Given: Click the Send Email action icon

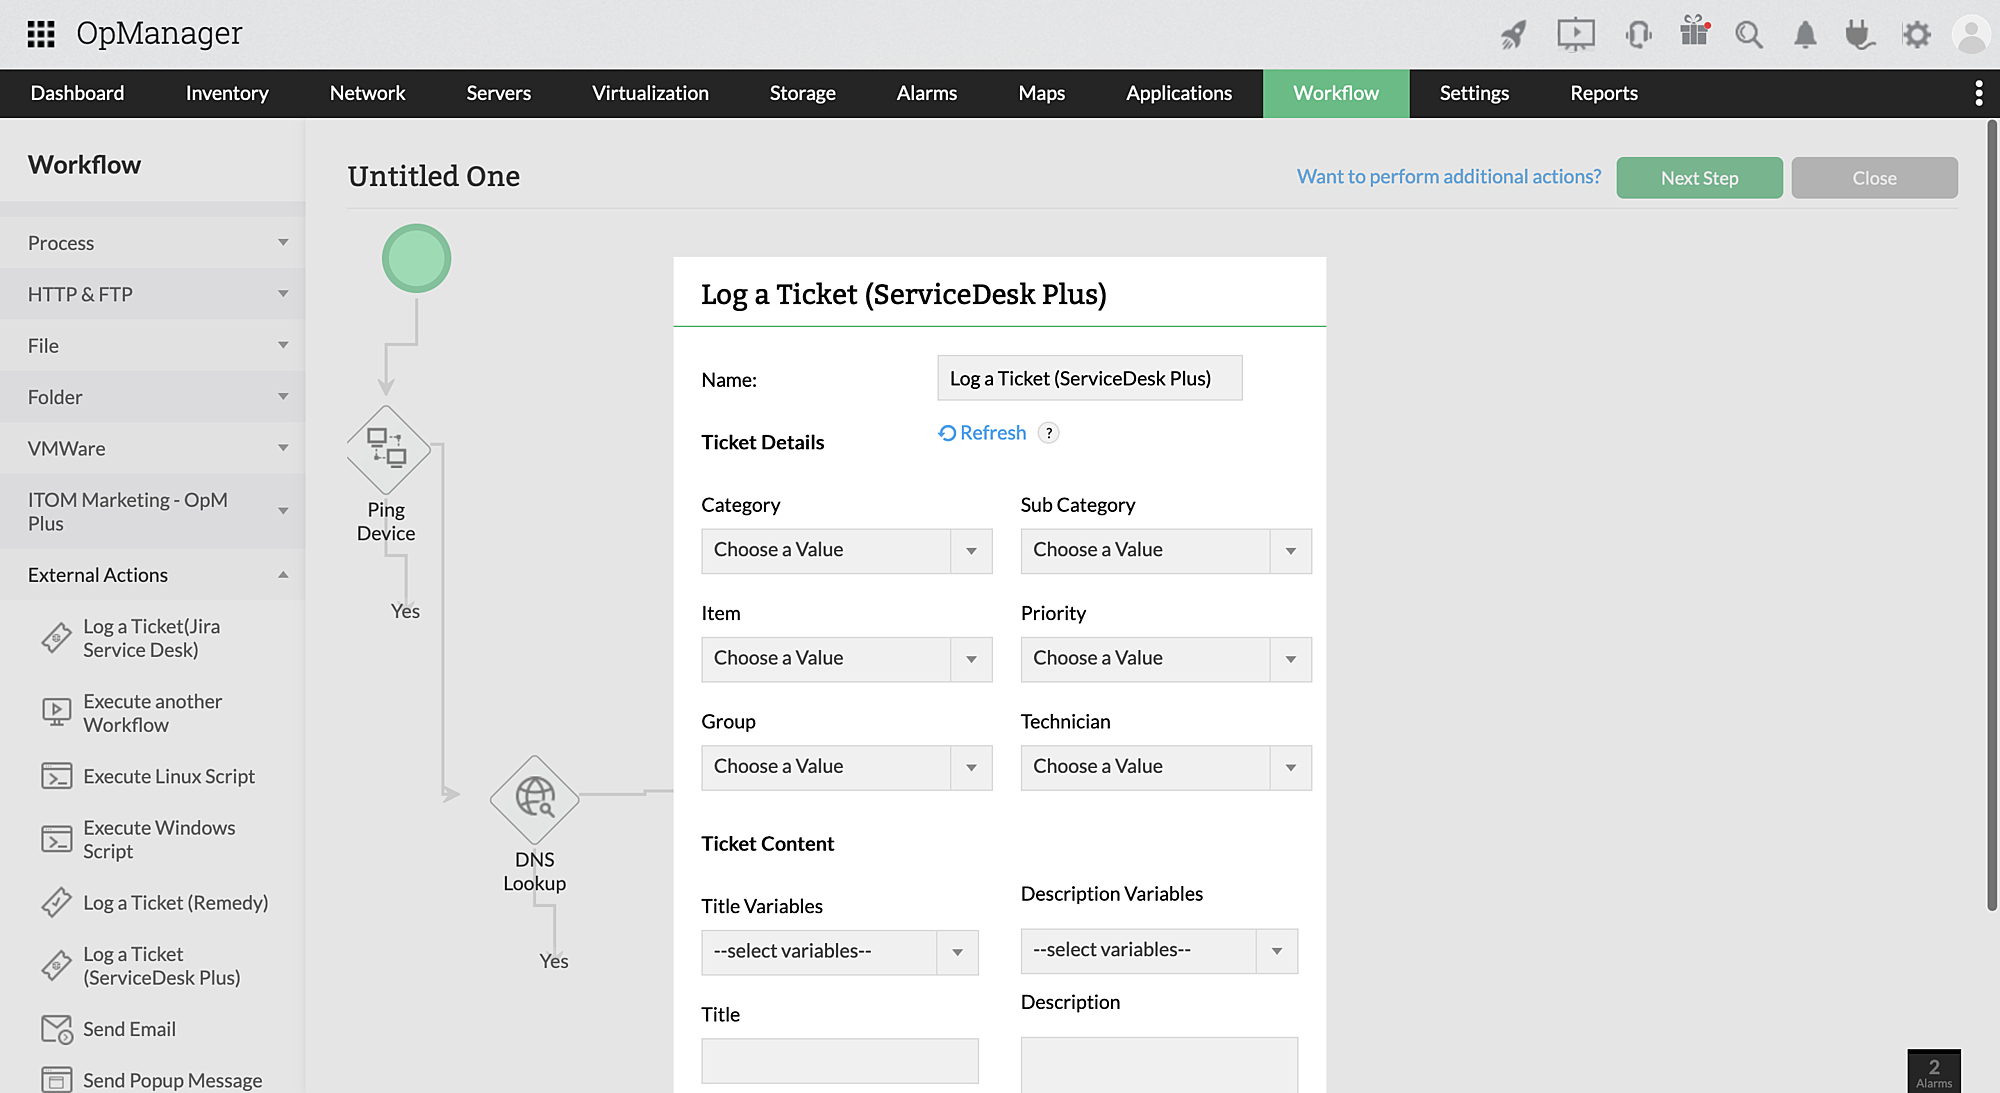Looking at the screenshot, I should (56, 1029).
